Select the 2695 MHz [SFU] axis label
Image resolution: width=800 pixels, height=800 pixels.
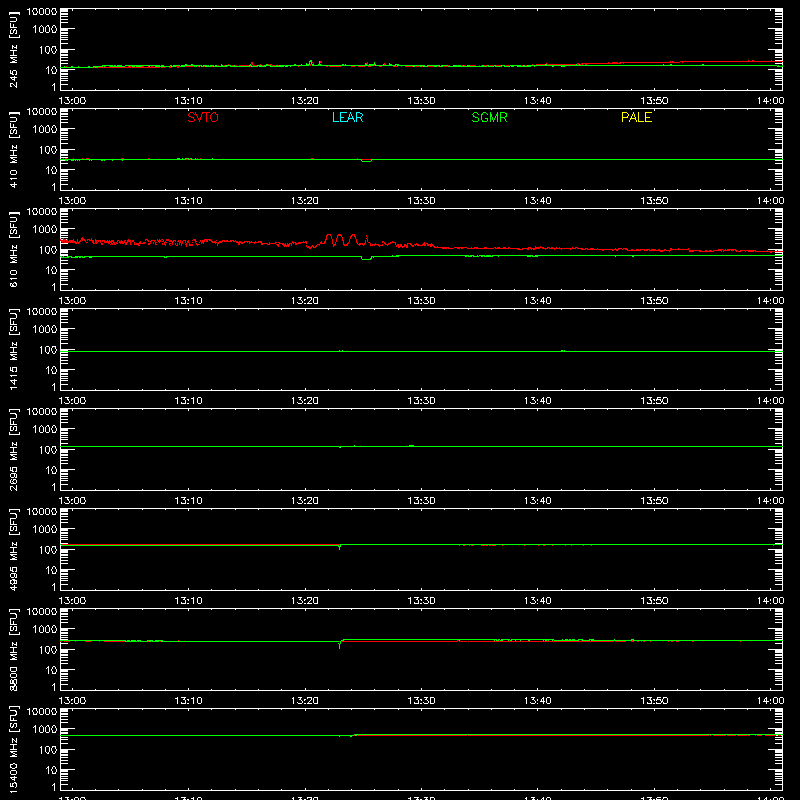point(13,449)
